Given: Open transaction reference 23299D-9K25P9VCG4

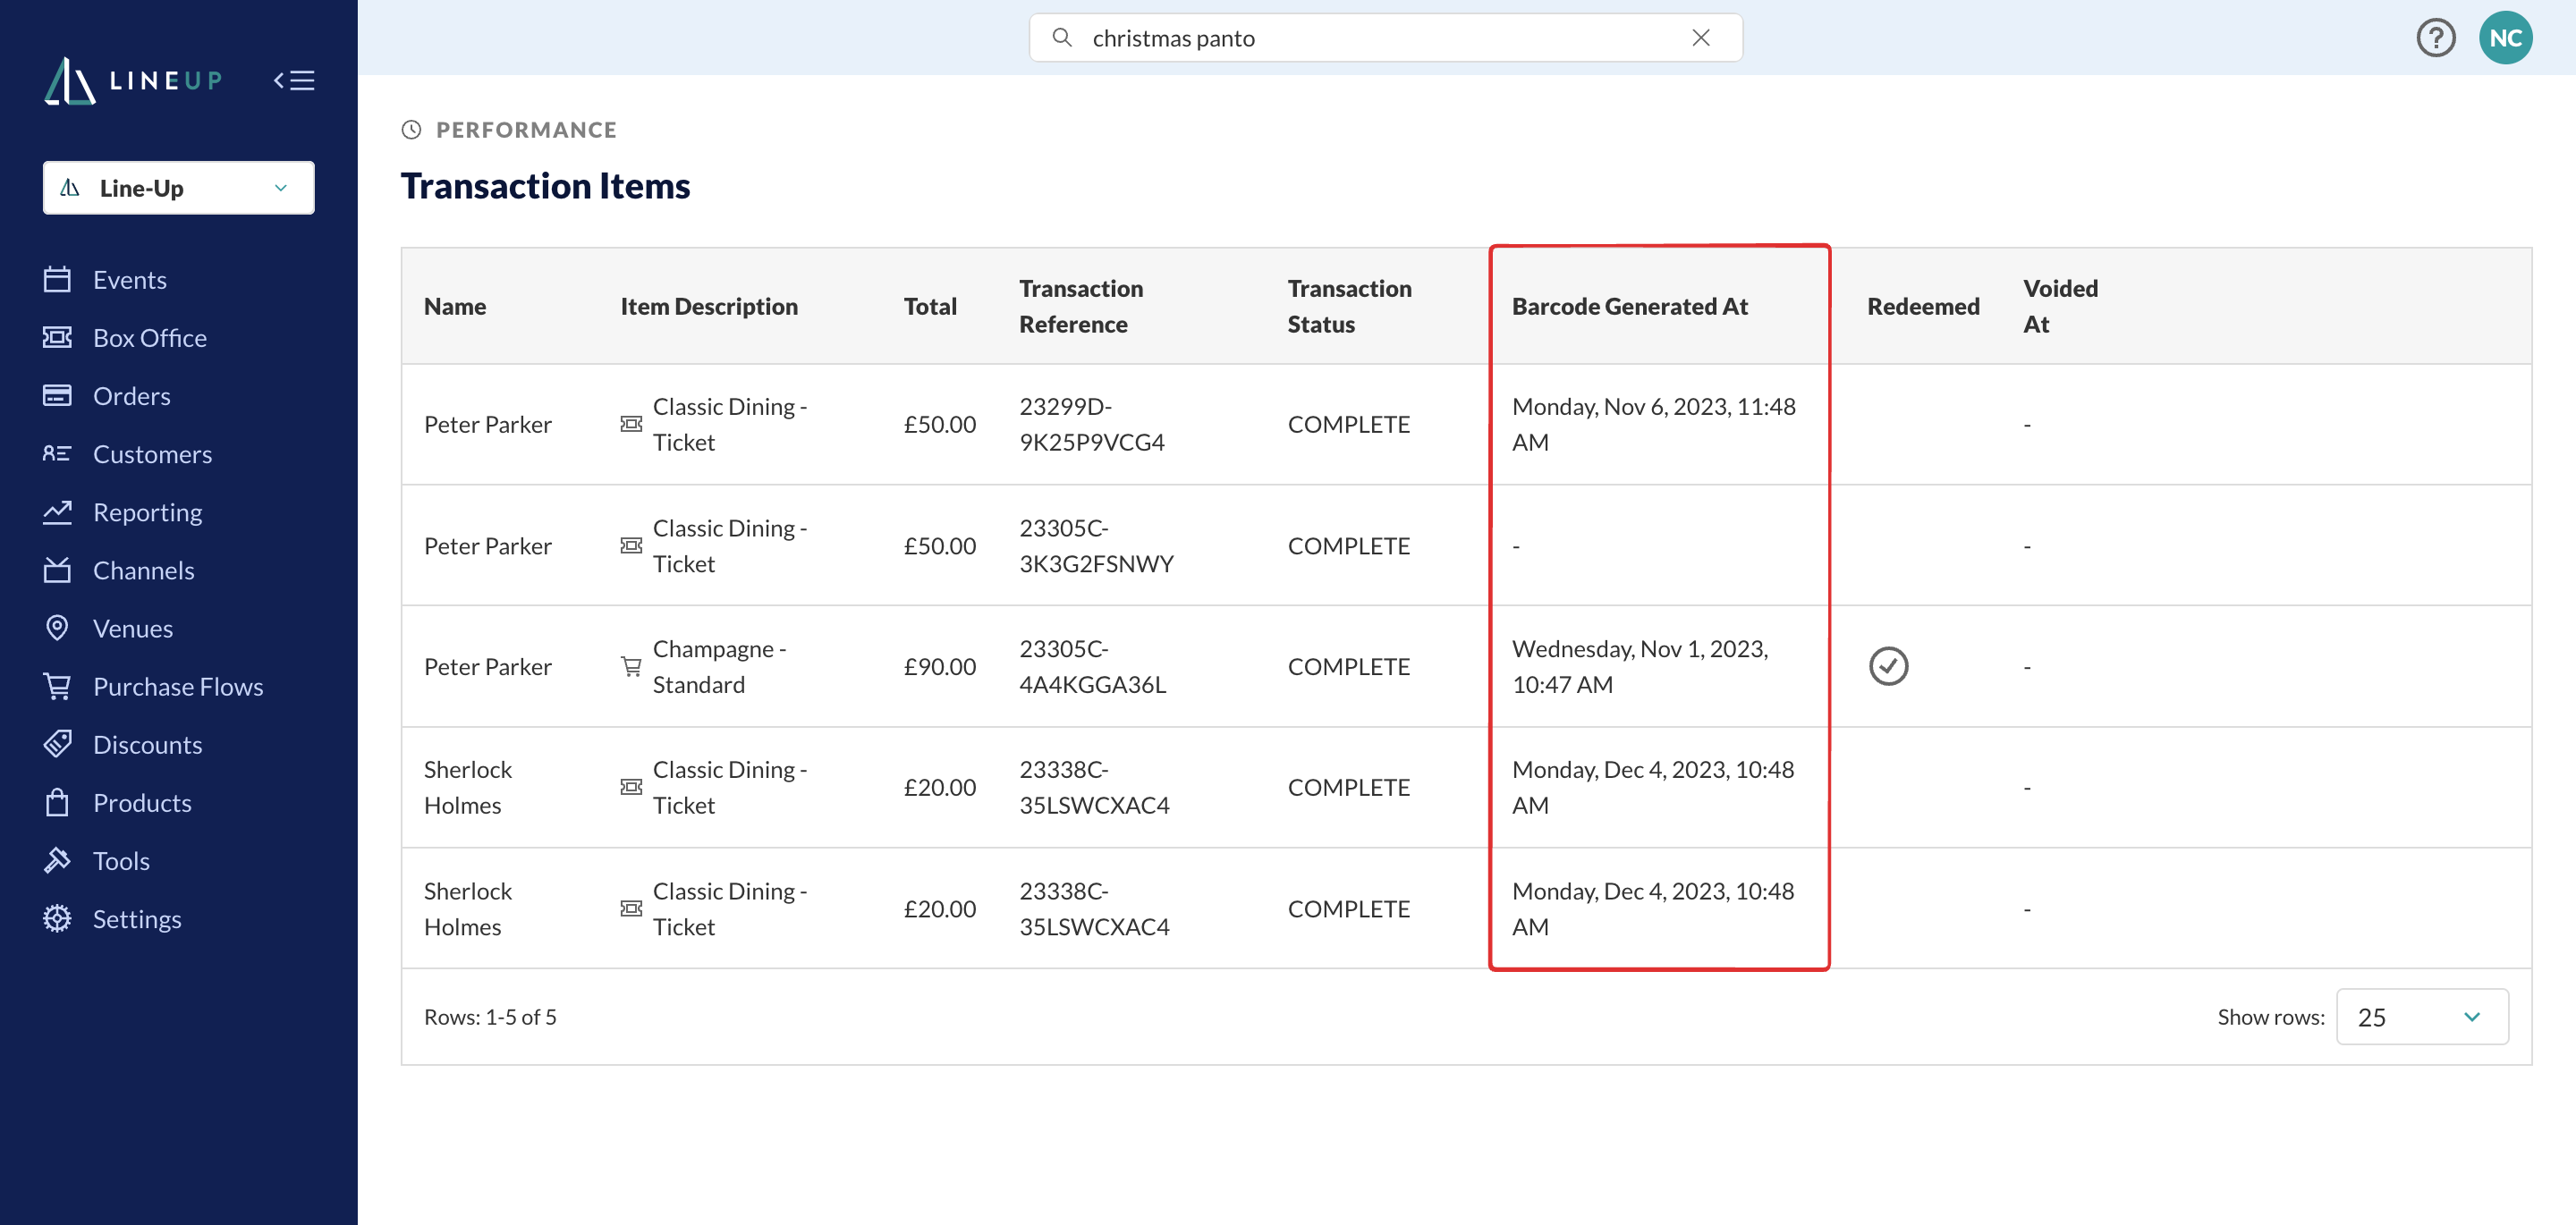Looking at the screenshot, I should (x=1091, y=424).
